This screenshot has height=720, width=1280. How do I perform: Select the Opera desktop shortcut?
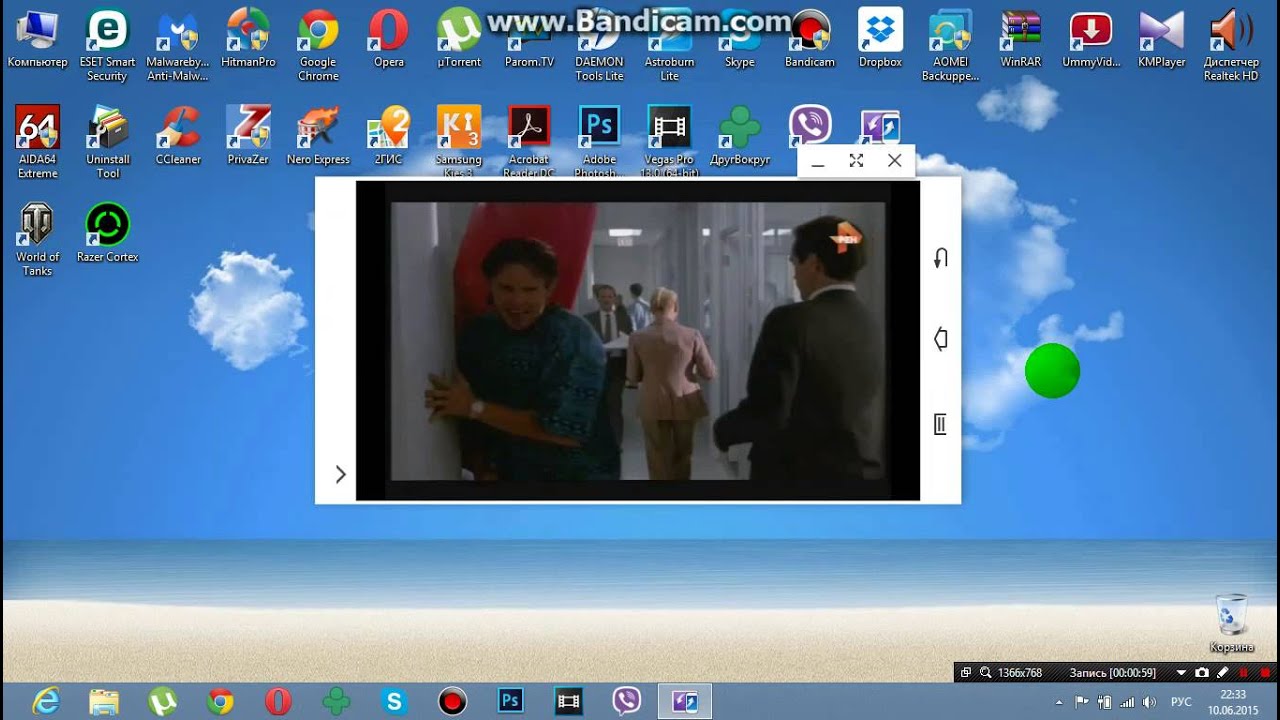pyautogui.click(x=389, y=40)
